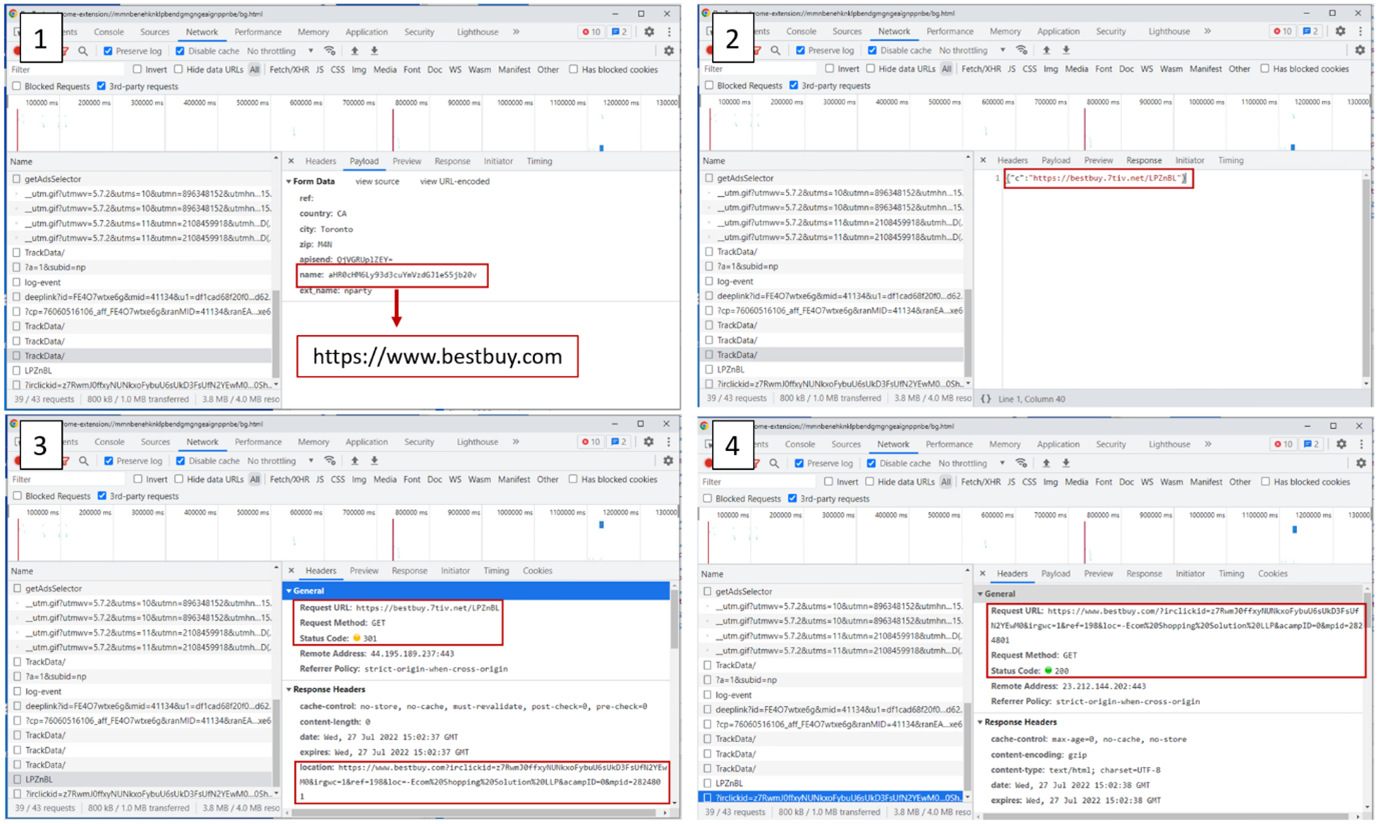Click Import HAR upload arrow in window 3
The image size is (1378, 824).
tap(354, 461)
